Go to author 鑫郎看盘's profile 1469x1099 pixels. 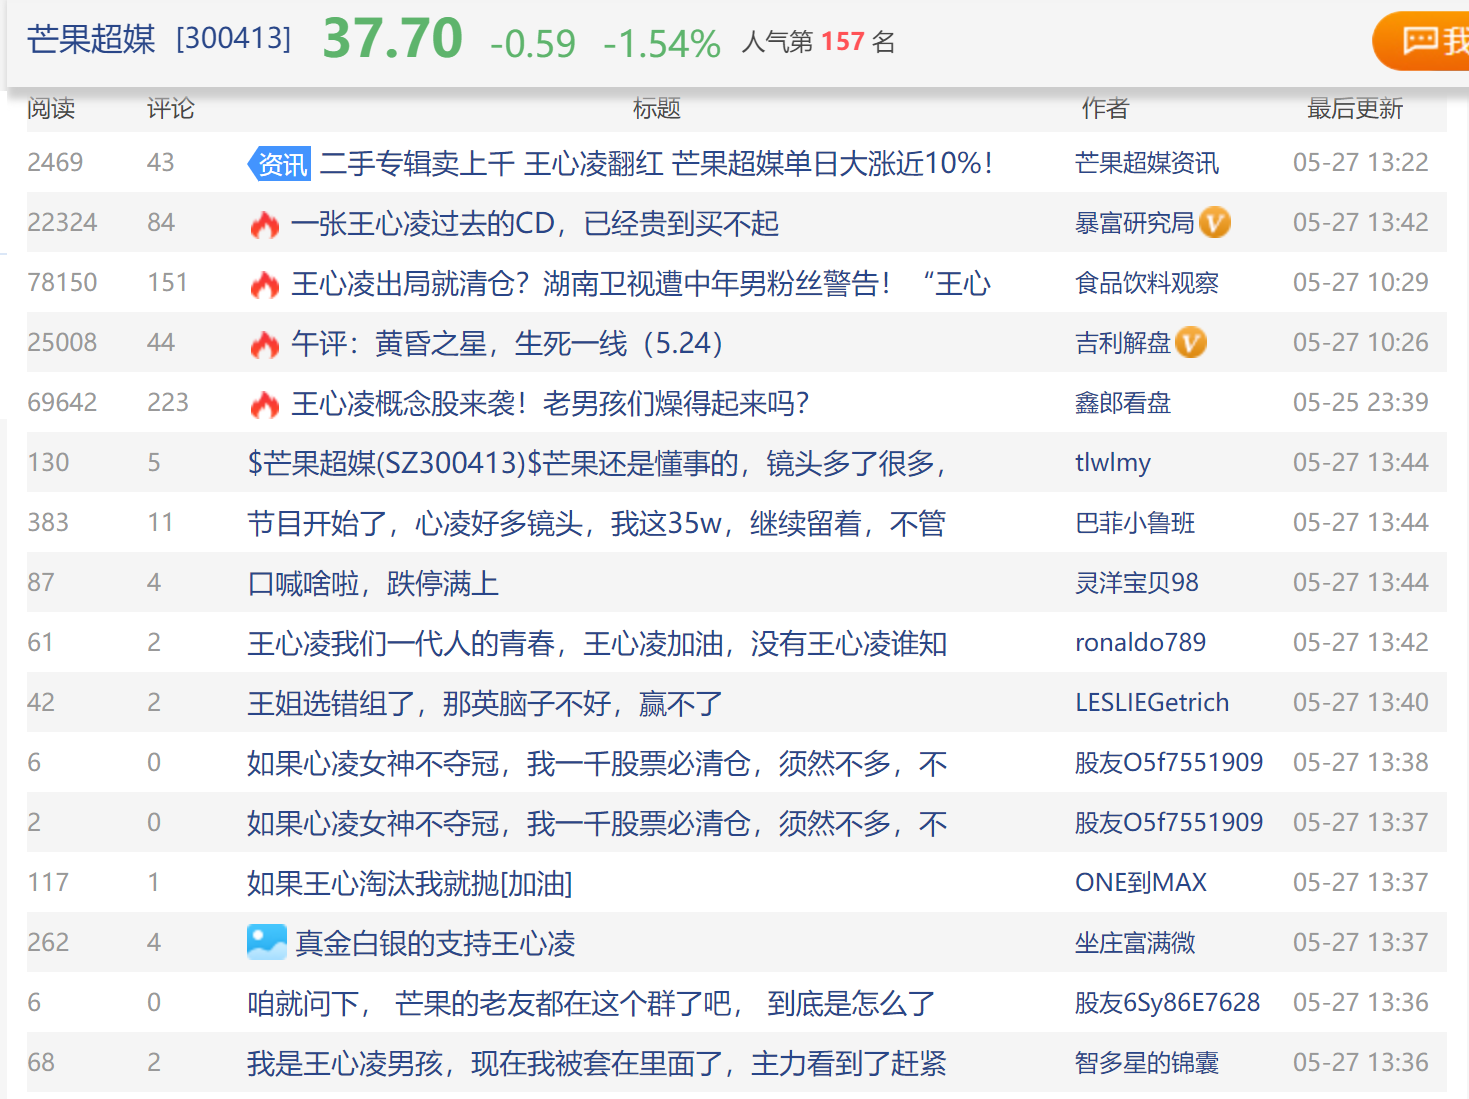(1123, 403)
